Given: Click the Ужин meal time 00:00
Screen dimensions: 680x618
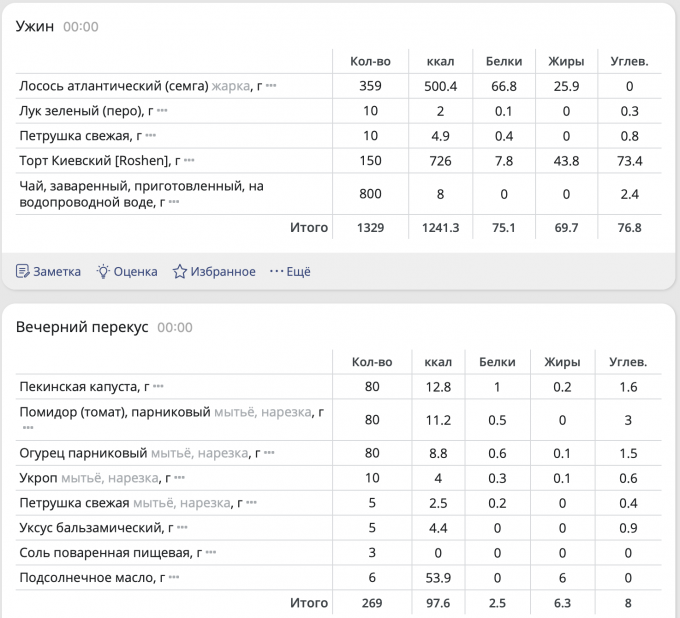Looking at the screenshot, I should click(x=80, y=27).
